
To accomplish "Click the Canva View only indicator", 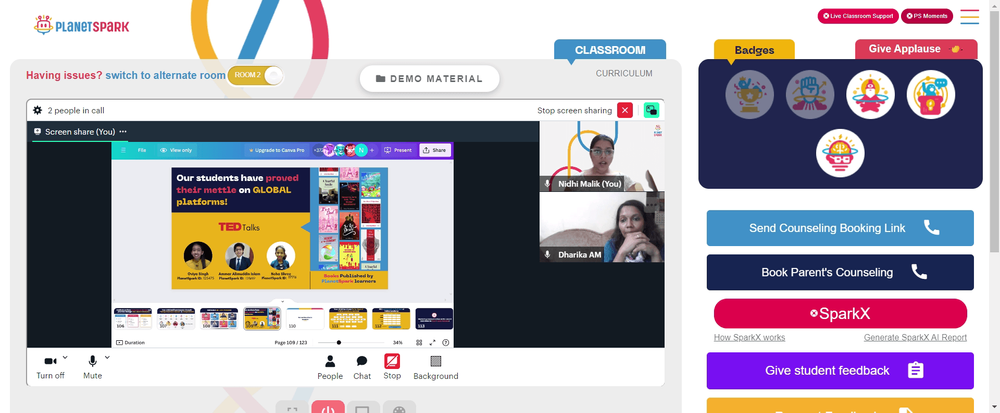I will [x=176, y=150].
